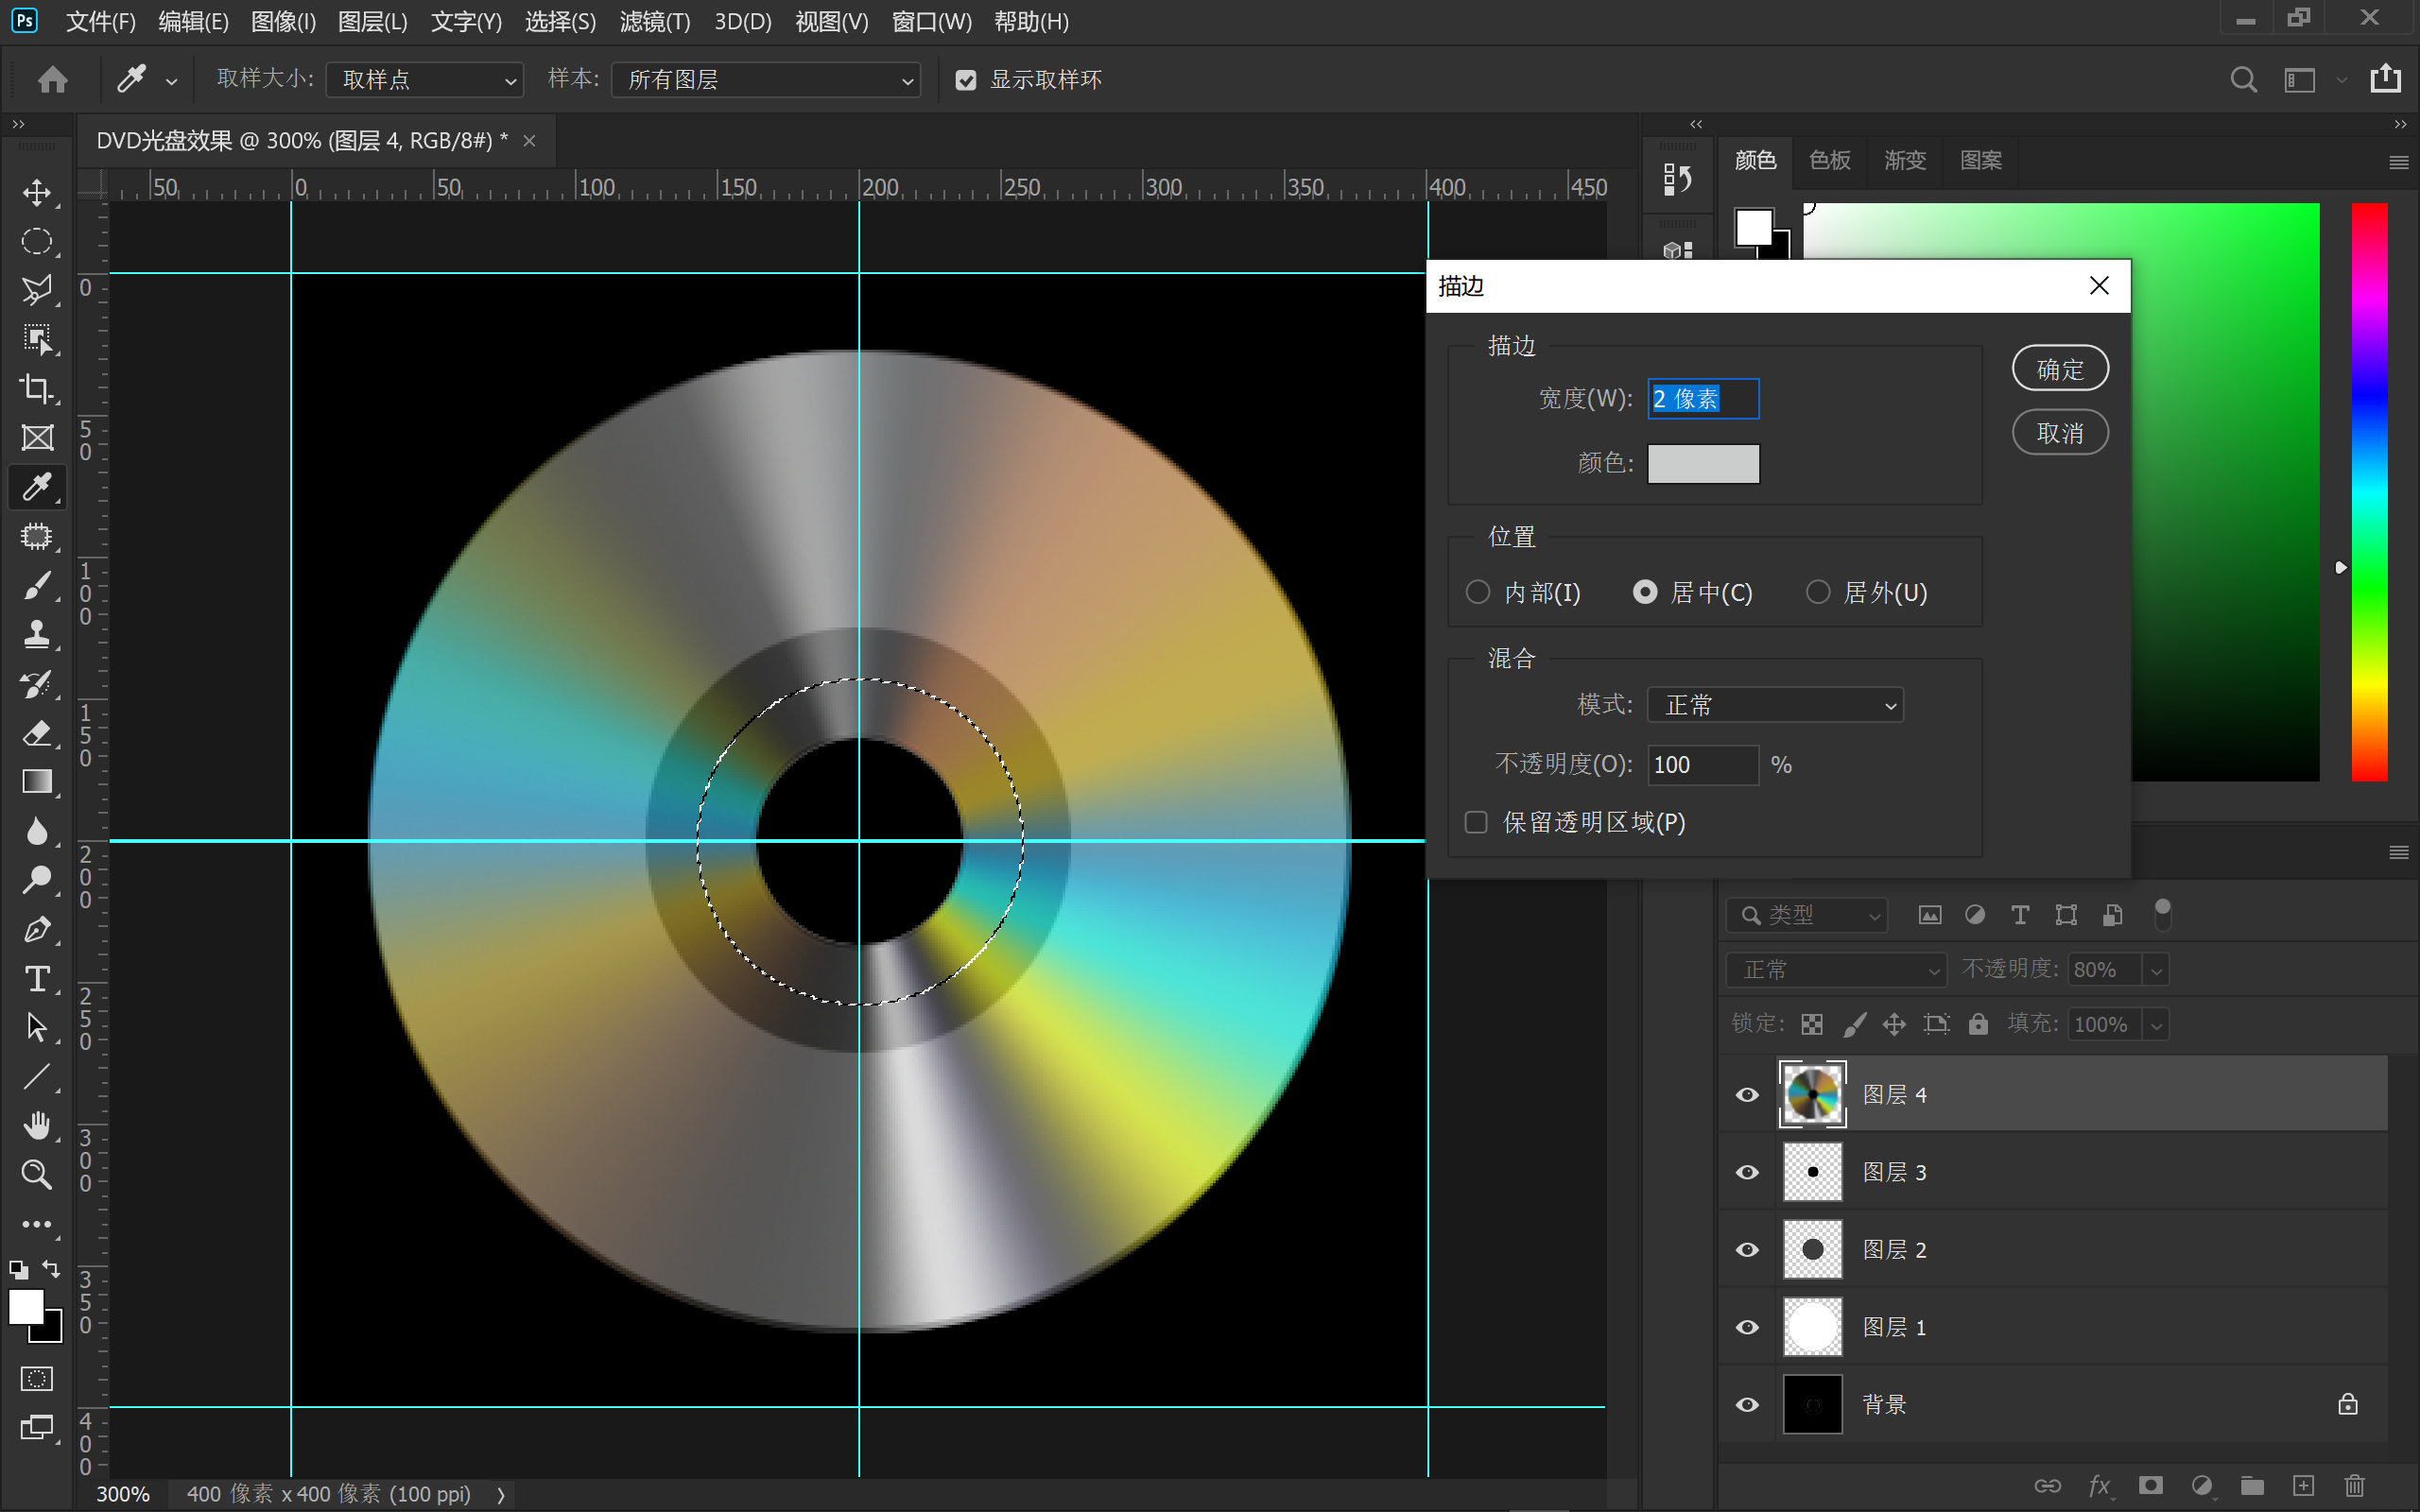Screen dimensions: 2420x1512
Task: Switch to the 色板 tab
Action: pyautogui.click(x=1829, y=160)
